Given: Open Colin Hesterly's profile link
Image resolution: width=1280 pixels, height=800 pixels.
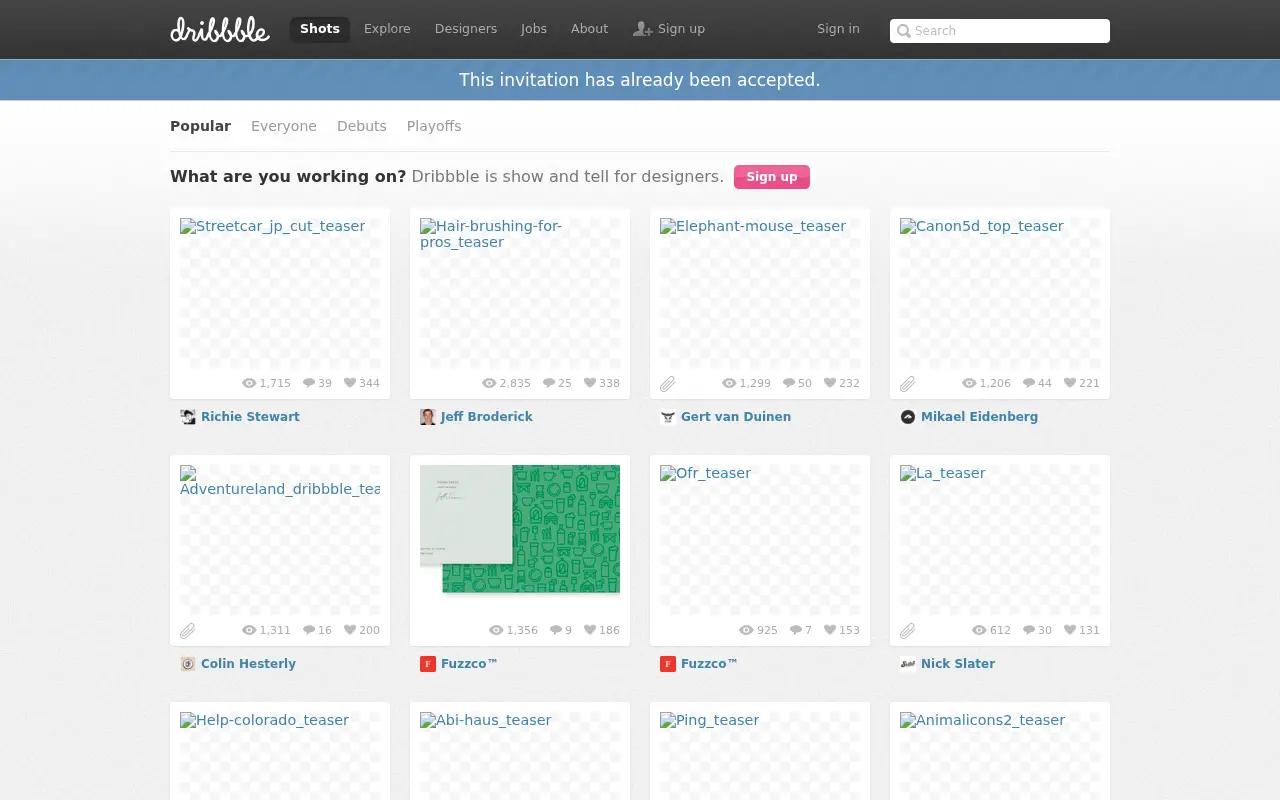Looking at the screenshot, I should [x=248, y=664].
